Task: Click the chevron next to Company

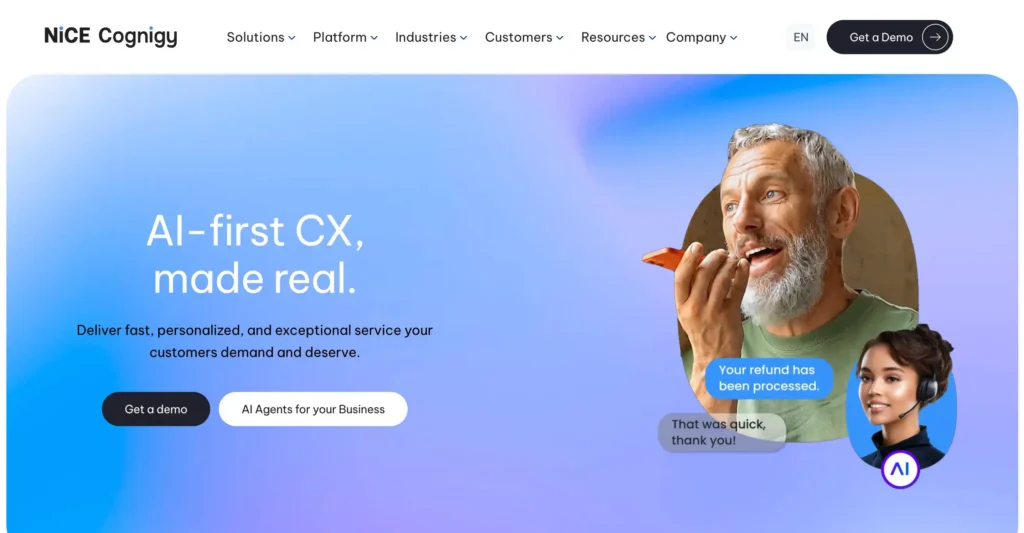Action: point(734,38)
